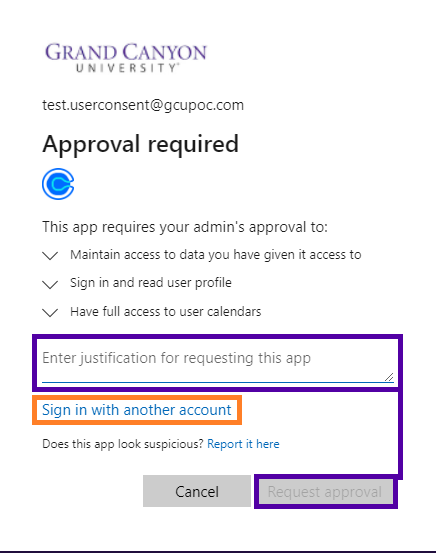Click the 'Approval required' heading

[x=140, y=144]
